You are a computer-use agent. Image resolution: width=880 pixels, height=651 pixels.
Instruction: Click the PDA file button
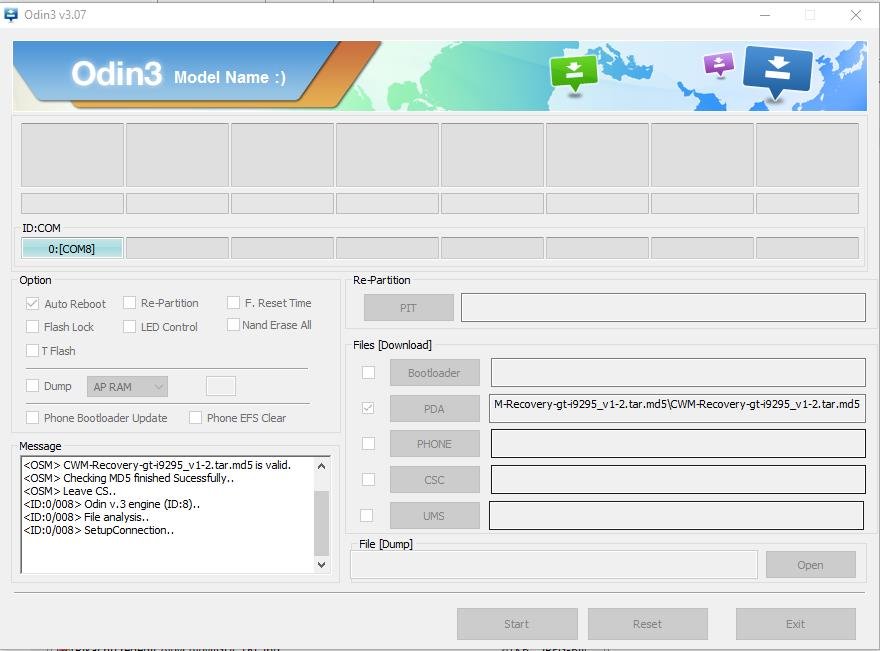pyautogui.click(x=434, y=409)
